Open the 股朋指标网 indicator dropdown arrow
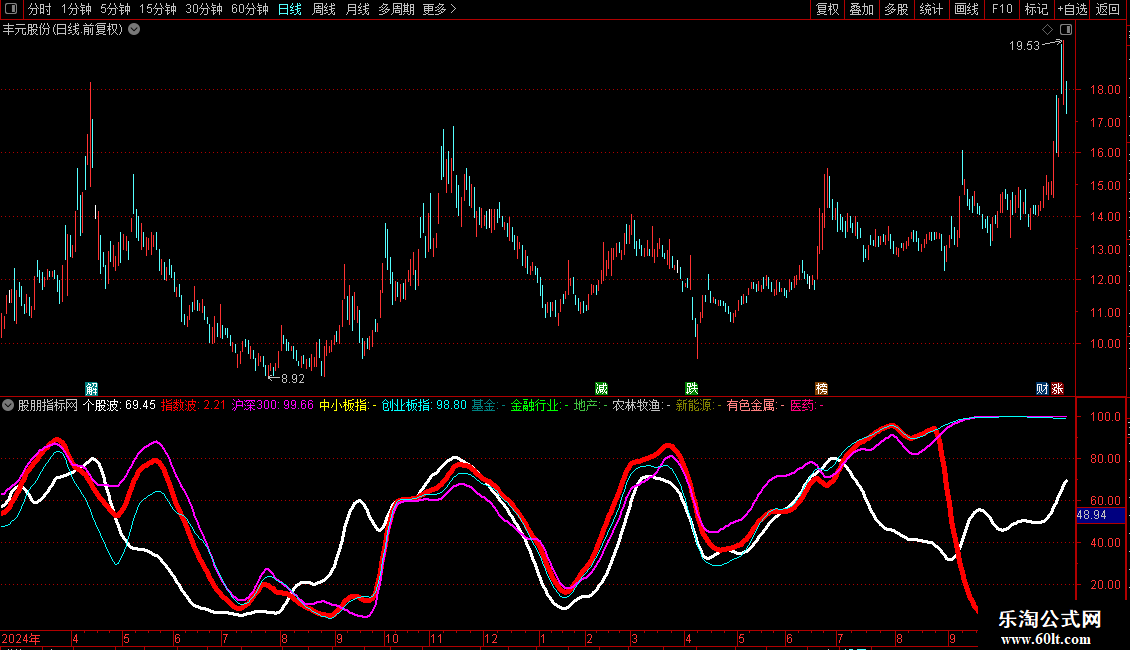Screen dimensions: 1130x650 pyautogui.click(x=9, y=405)
